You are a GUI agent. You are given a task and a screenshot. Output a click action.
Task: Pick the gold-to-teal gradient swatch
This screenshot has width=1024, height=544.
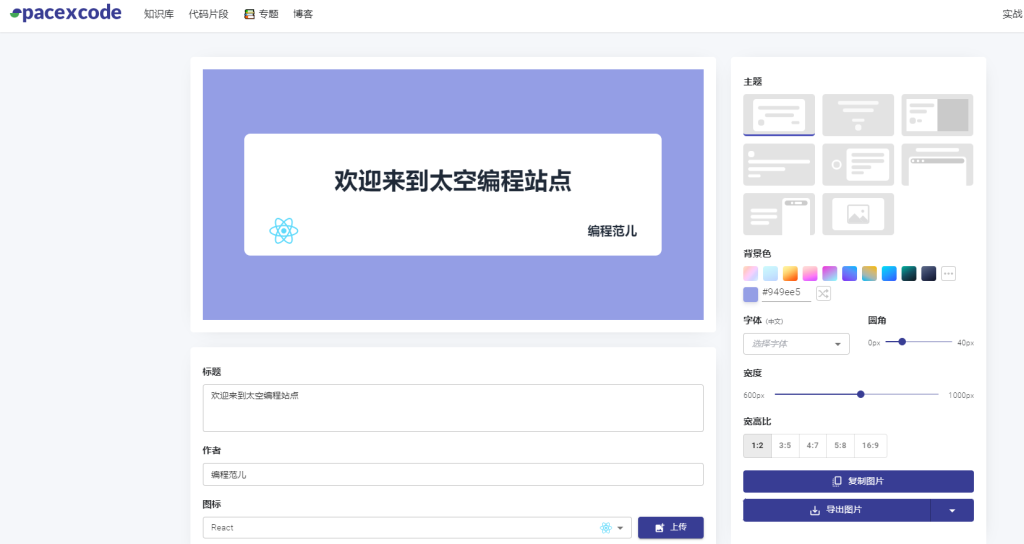coord(869,274)
